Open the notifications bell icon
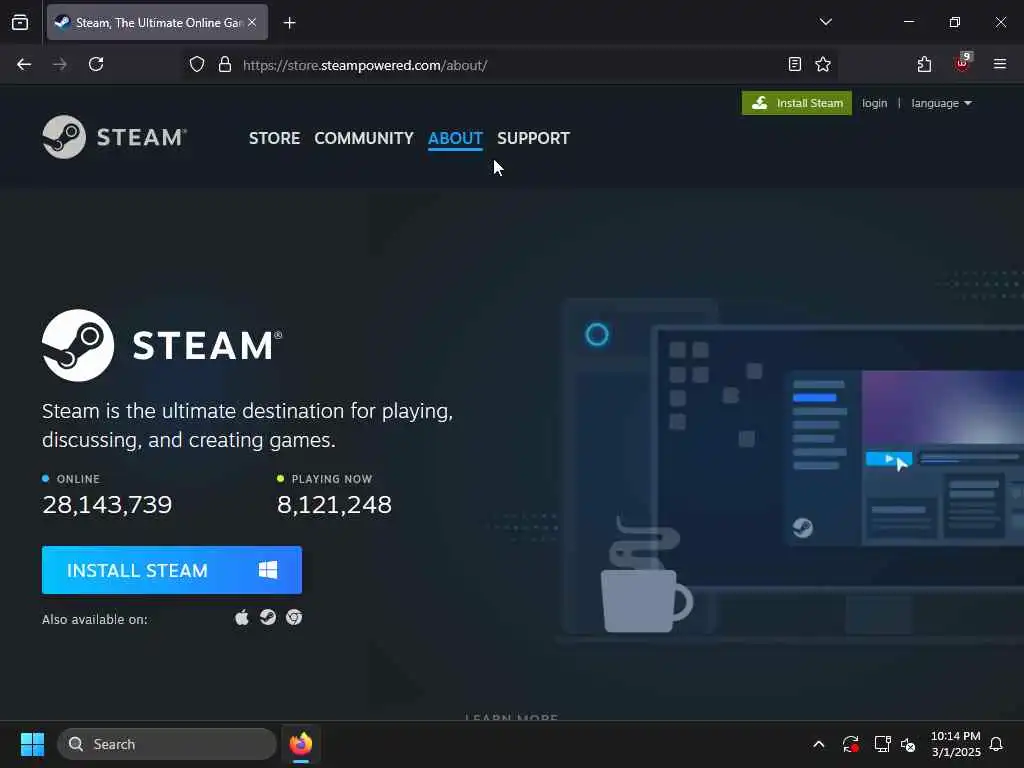Viewport: 1024px width, 768px height. click(996, 744)
